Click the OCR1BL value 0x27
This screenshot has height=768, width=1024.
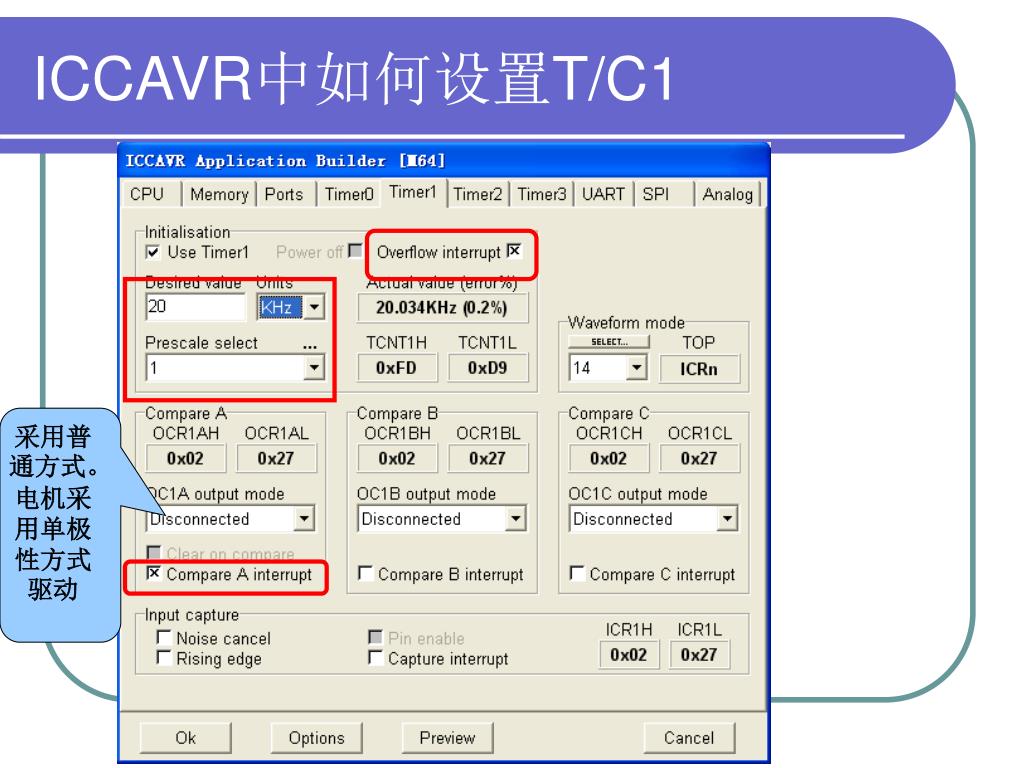click(x=488, y=458)
